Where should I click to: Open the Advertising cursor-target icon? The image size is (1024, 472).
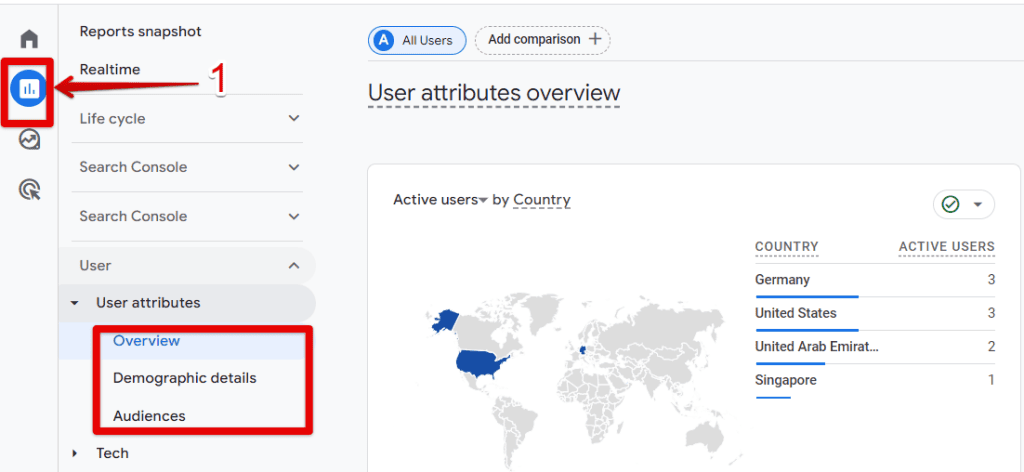coord(29,189)
